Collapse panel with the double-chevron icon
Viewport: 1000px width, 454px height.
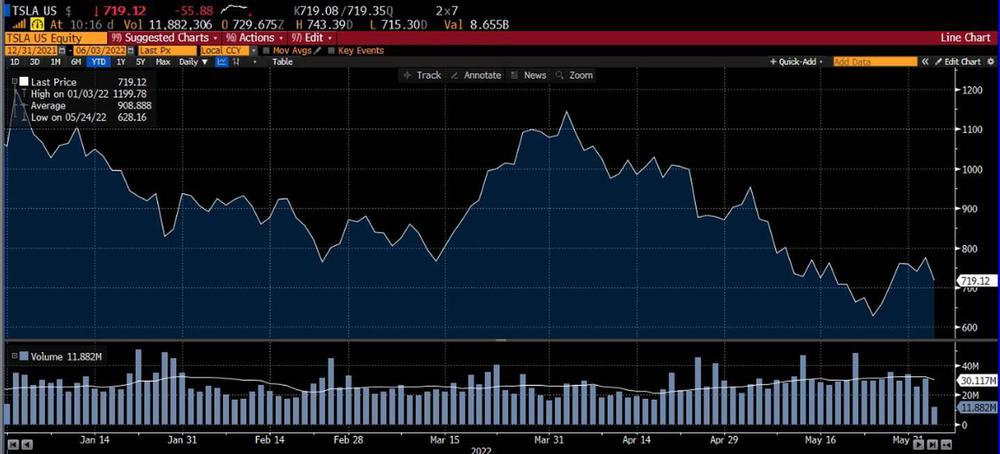[x=925, y=62]
